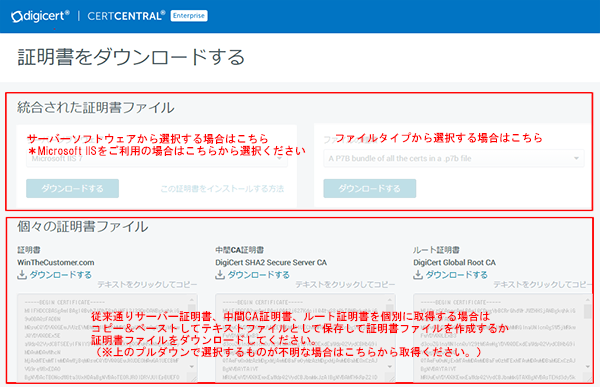Click the CERTCENTRAL title in the header
This screenshot has width=600, height=387.
126,16
